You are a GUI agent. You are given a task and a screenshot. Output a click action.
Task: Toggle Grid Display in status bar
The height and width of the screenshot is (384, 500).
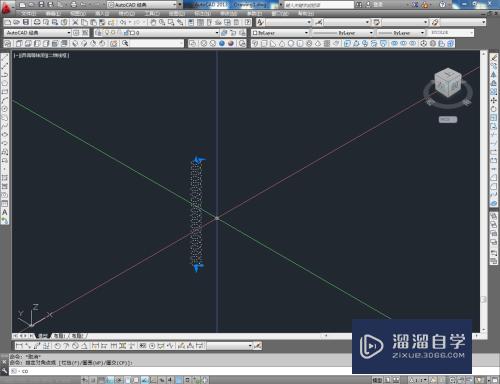pos(102,380)
